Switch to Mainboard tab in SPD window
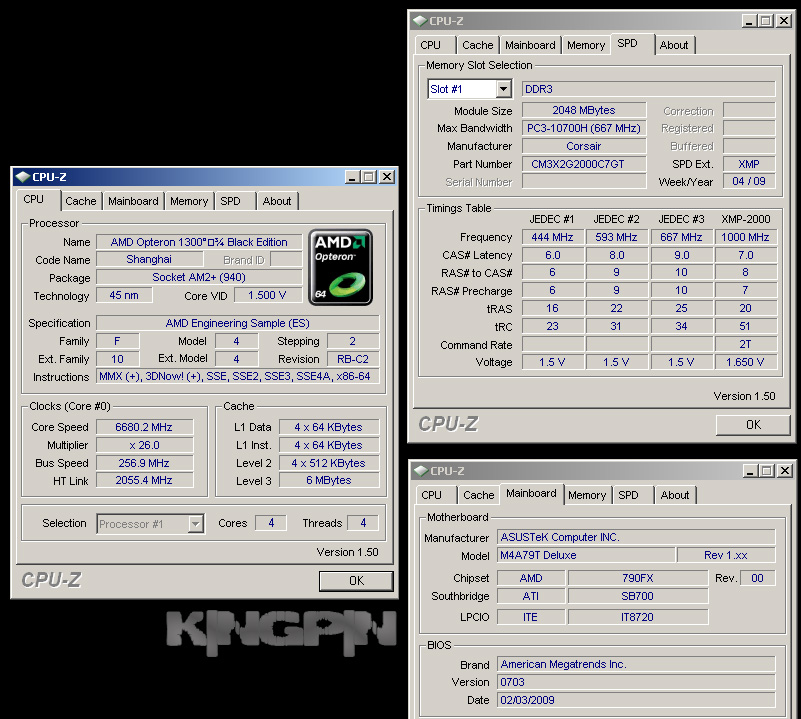Image resolution: width=801 pixels, height=719 pixels. 530,45
